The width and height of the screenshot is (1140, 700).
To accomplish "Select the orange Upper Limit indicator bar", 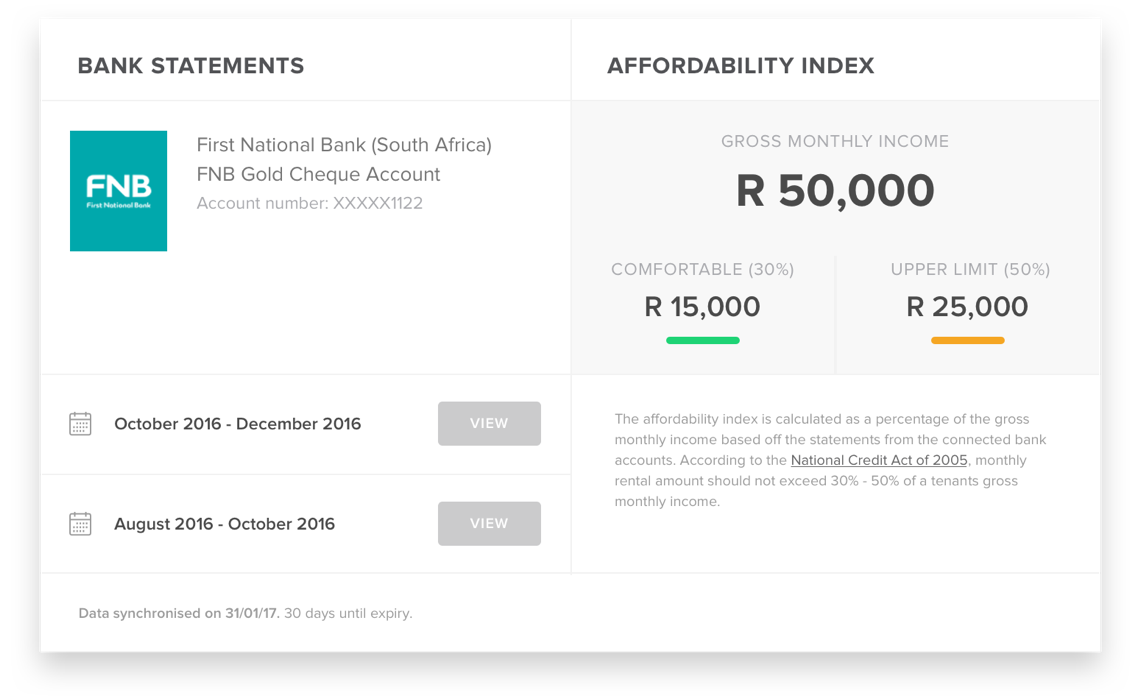I will coord(968,340).
